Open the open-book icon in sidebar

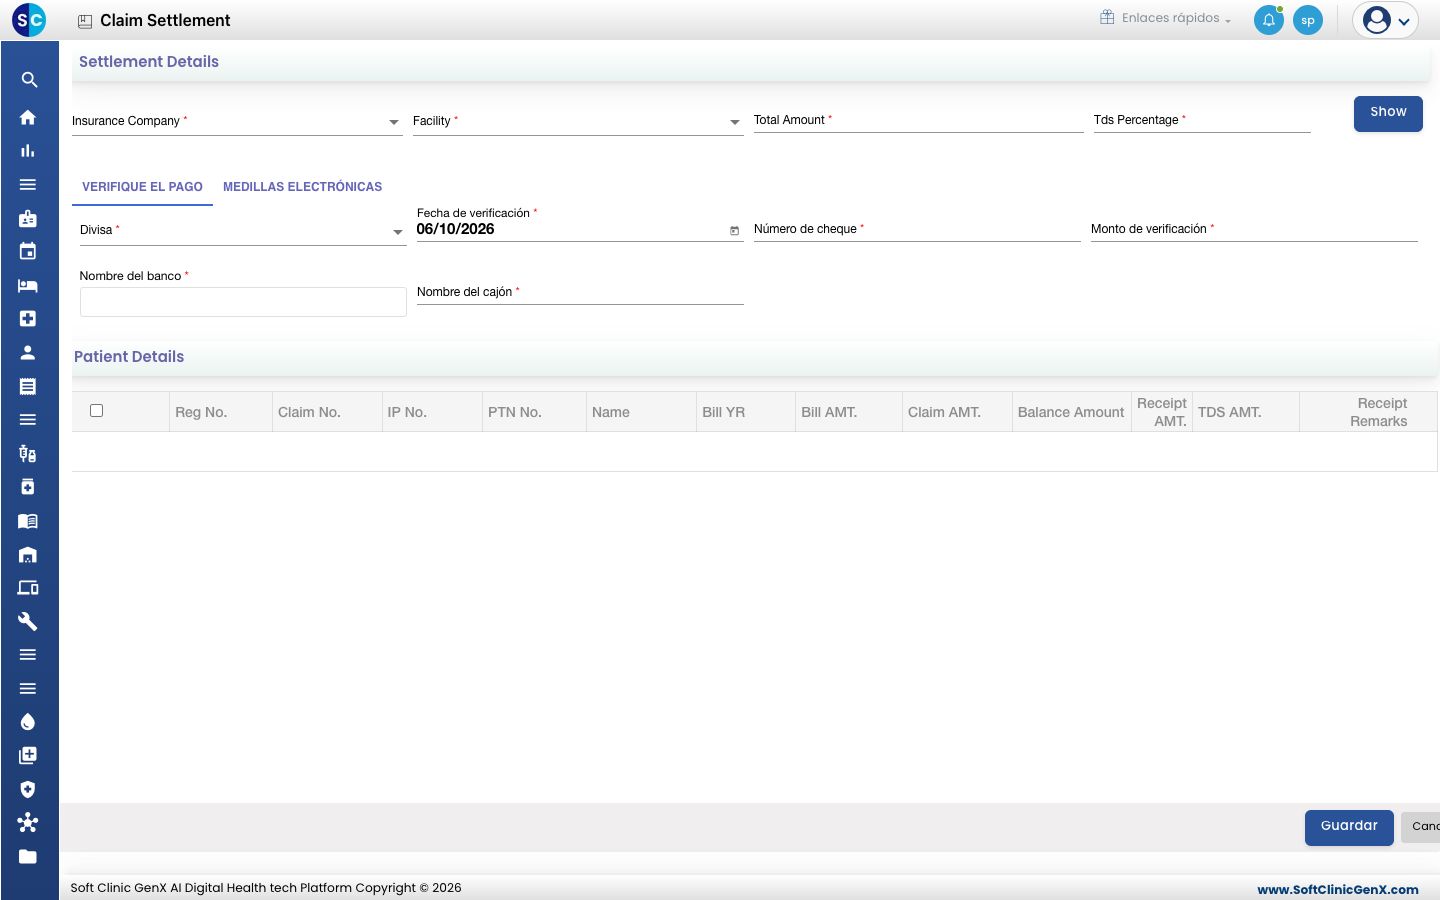pos(28,521)
